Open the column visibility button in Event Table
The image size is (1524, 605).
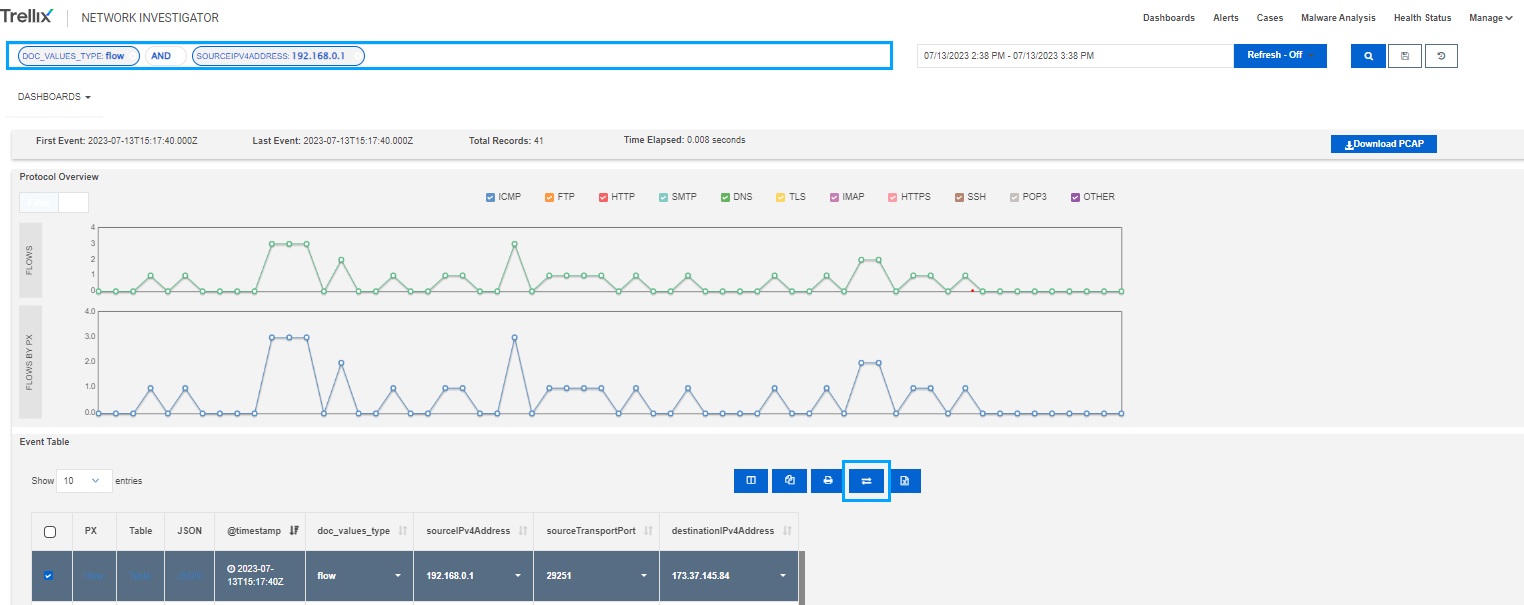tap(751, 481)
